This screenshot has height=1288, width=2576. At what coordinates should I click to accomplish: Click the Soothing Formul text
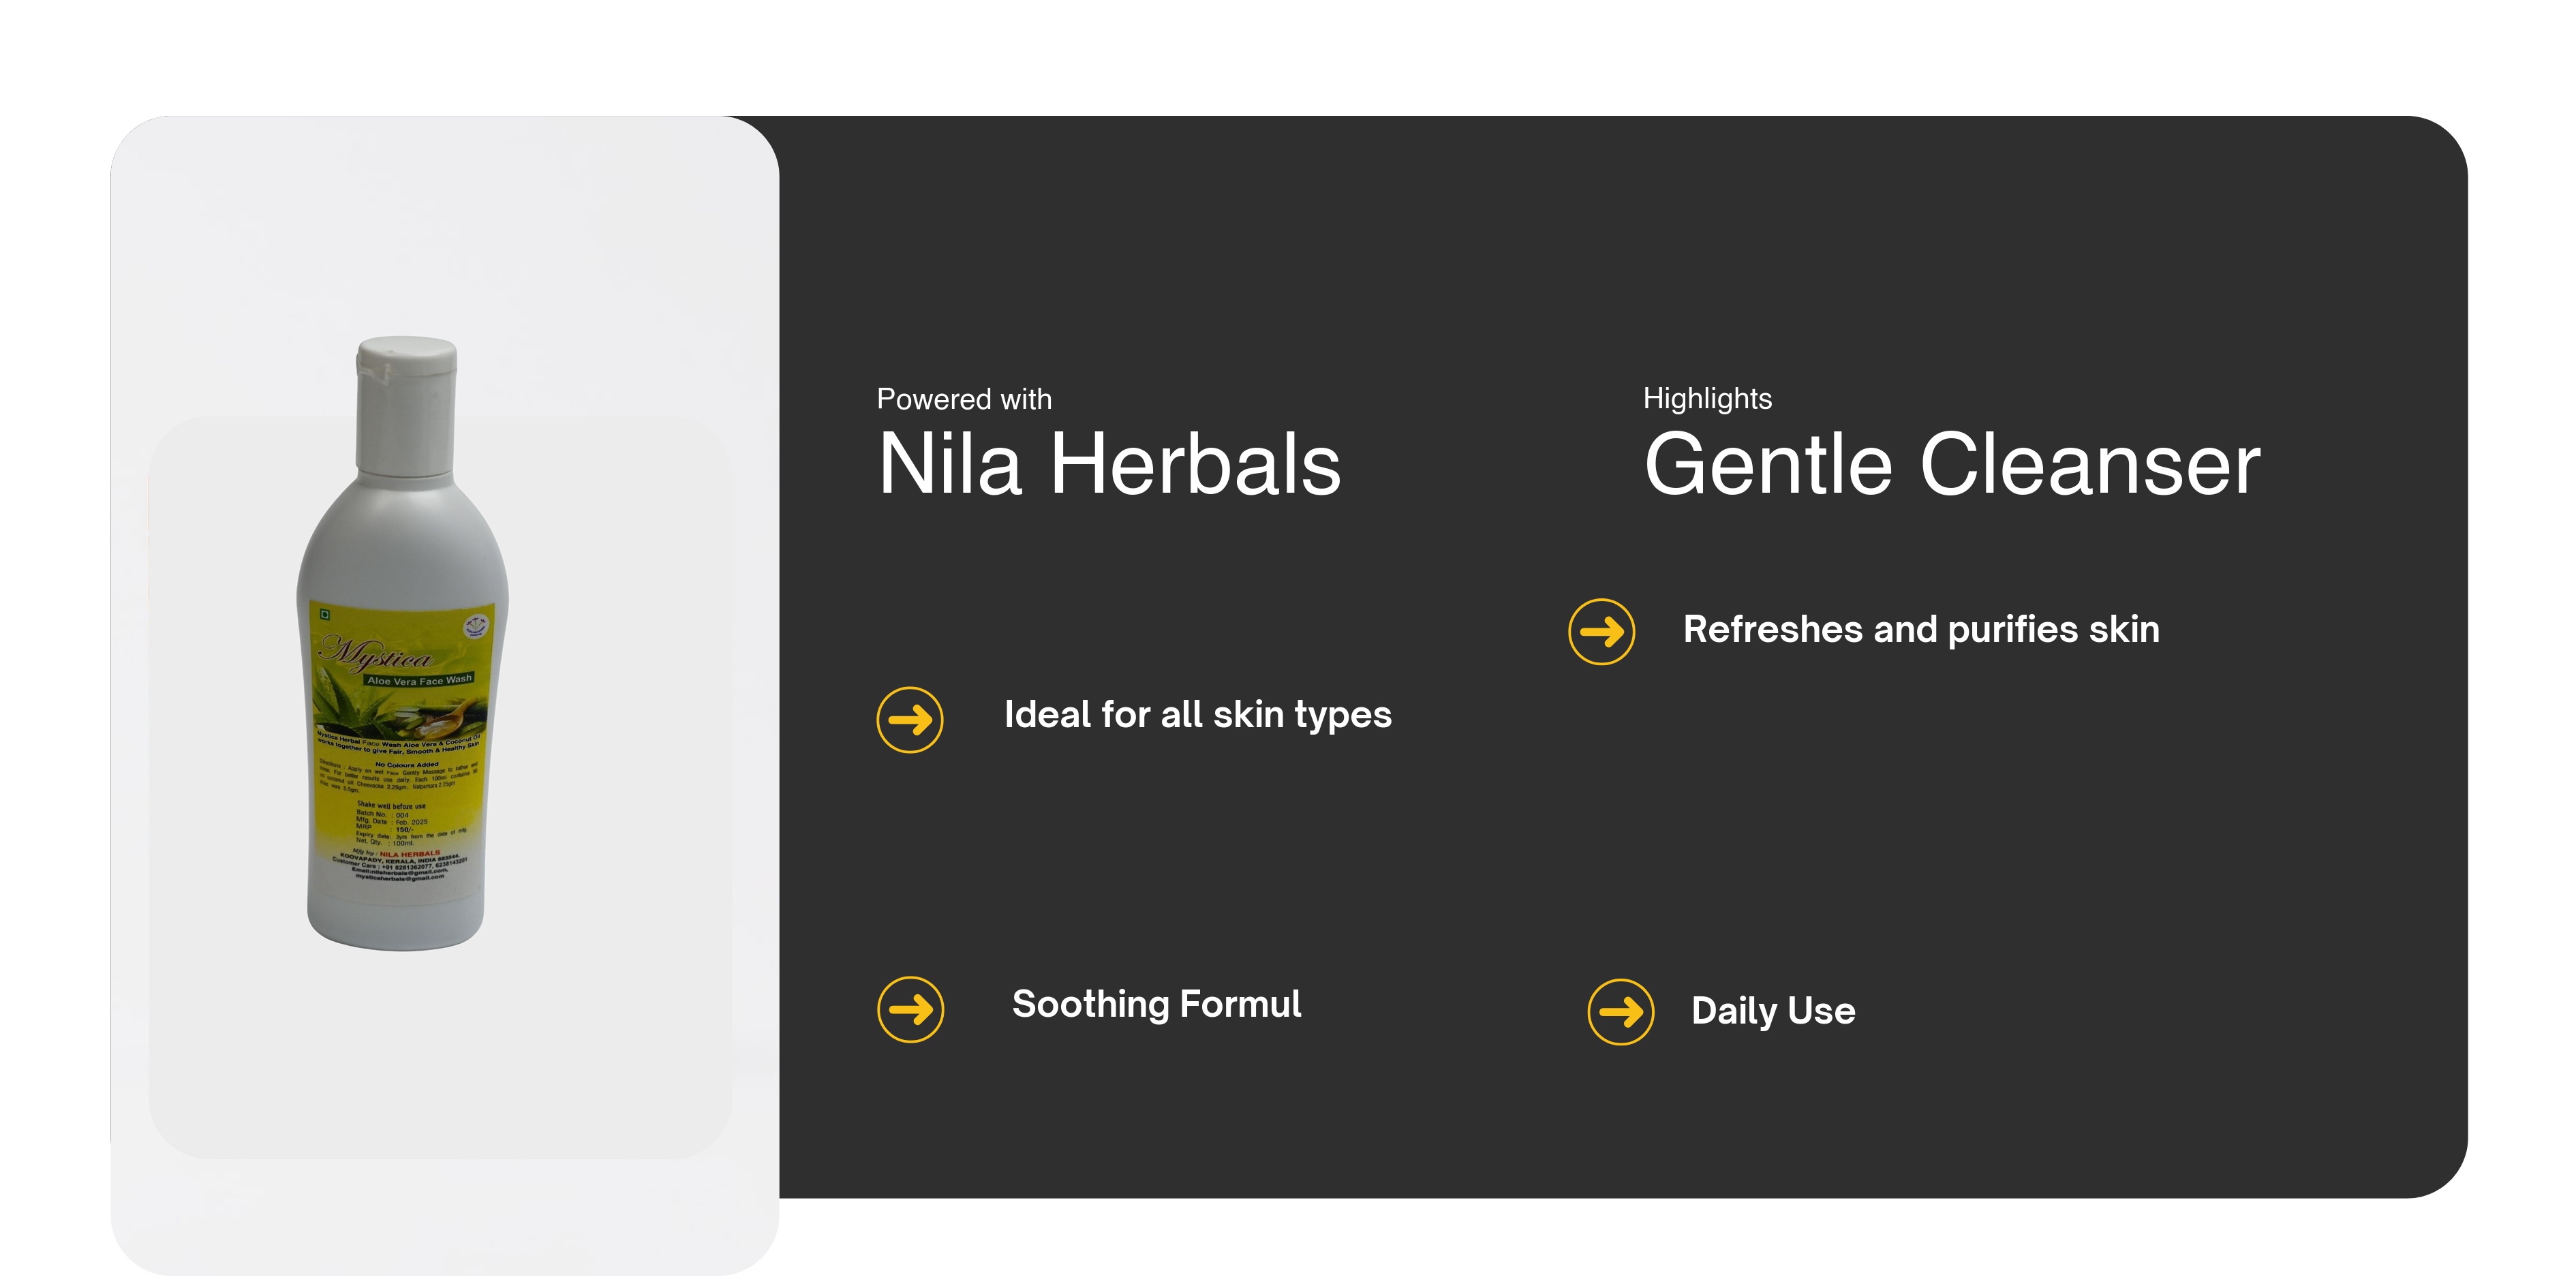(x=1156, y=1004)
